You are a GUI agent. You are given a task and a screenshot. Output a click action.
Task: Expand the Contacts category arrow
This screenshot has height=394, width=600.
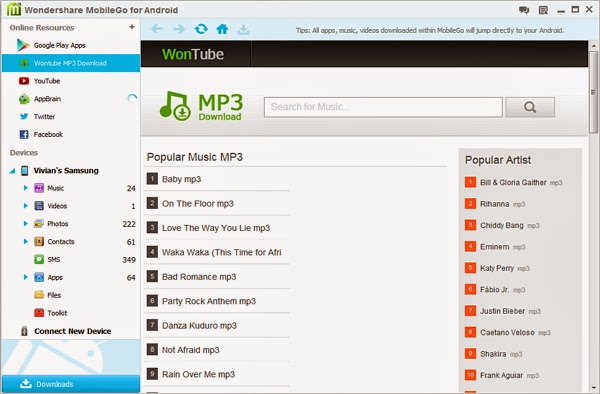pos(26,241)
